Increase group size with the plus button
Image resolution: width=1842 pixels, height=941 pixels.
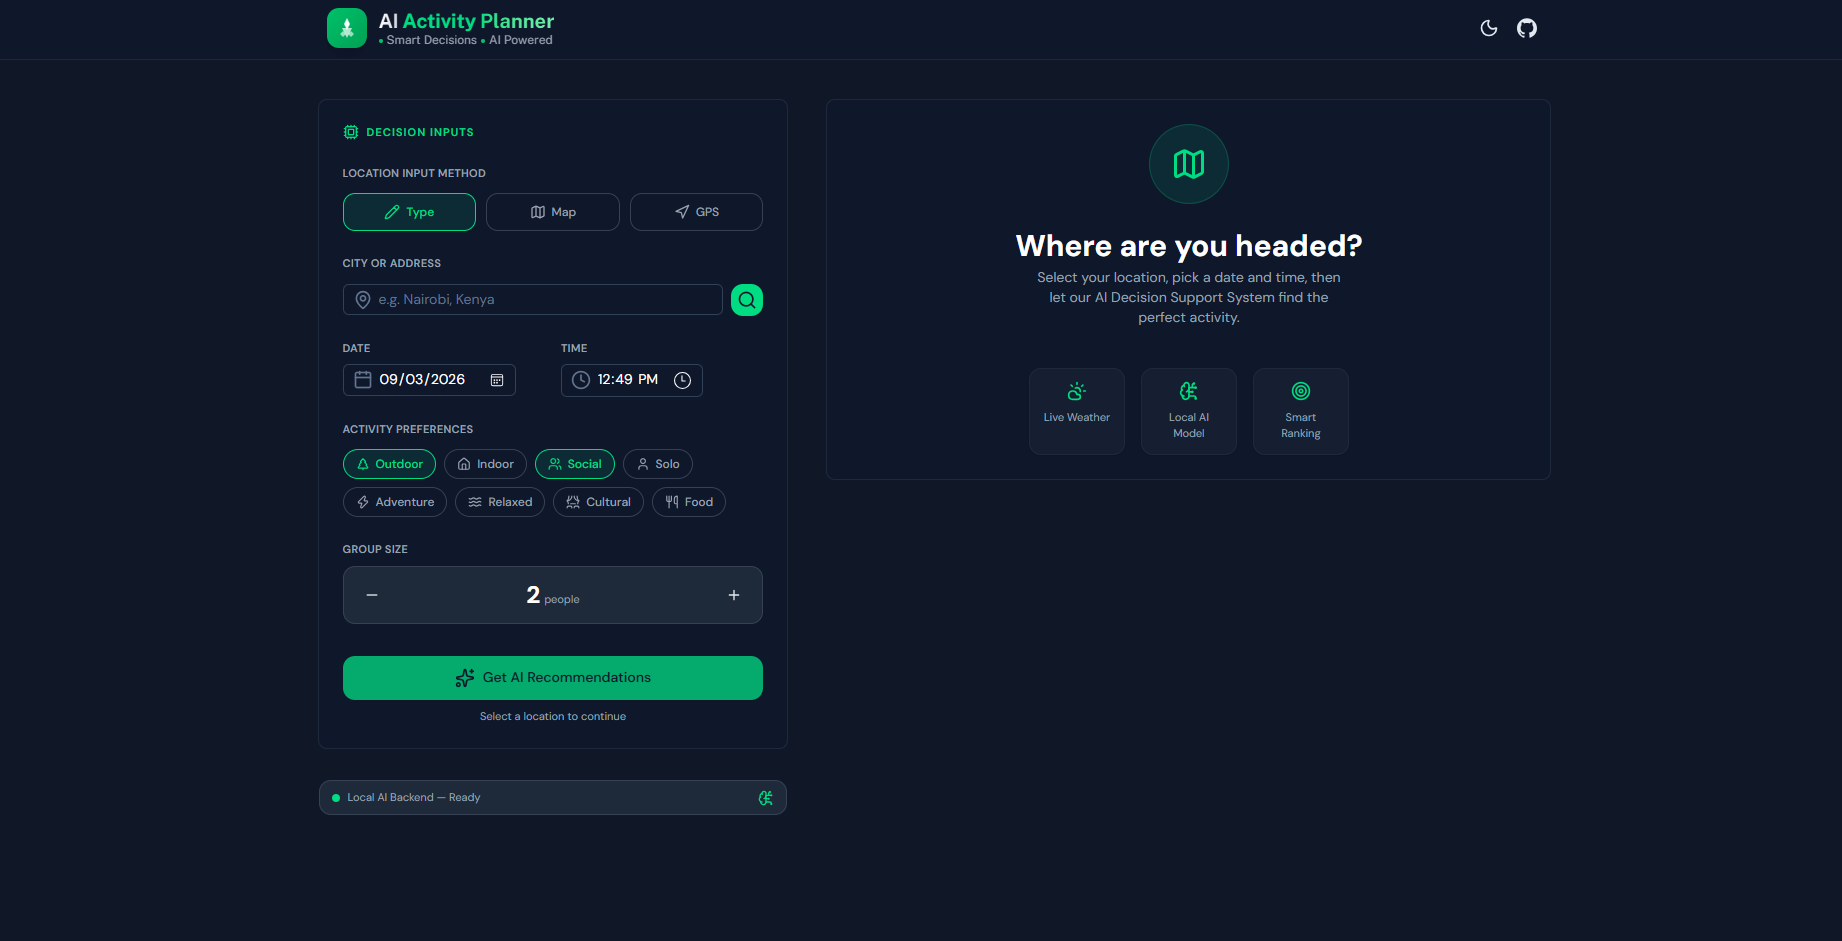pos(734,595)
